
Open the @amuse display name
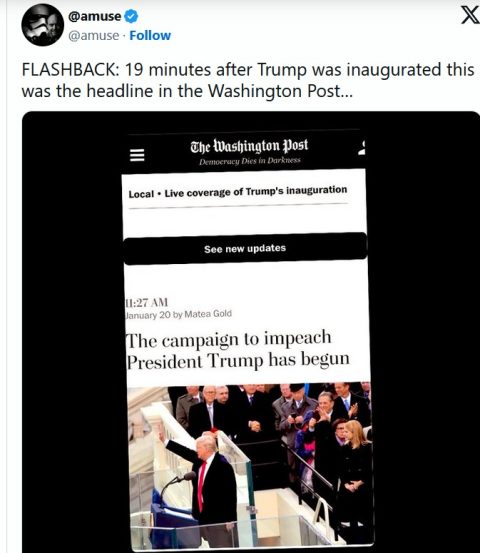tap(95, 16)
